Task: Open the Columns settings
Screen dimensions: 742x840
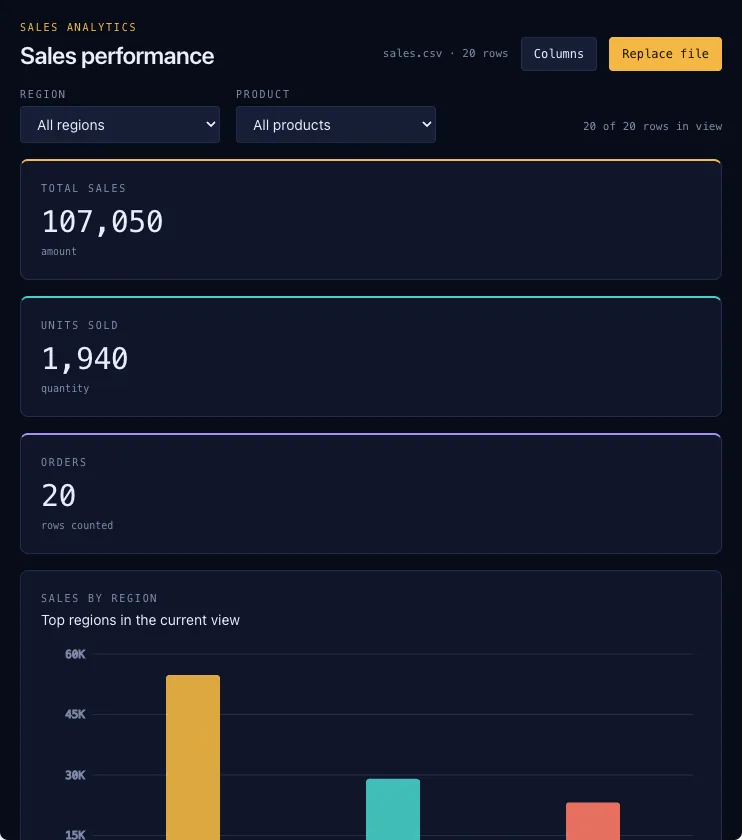Action: click(558, 54)
